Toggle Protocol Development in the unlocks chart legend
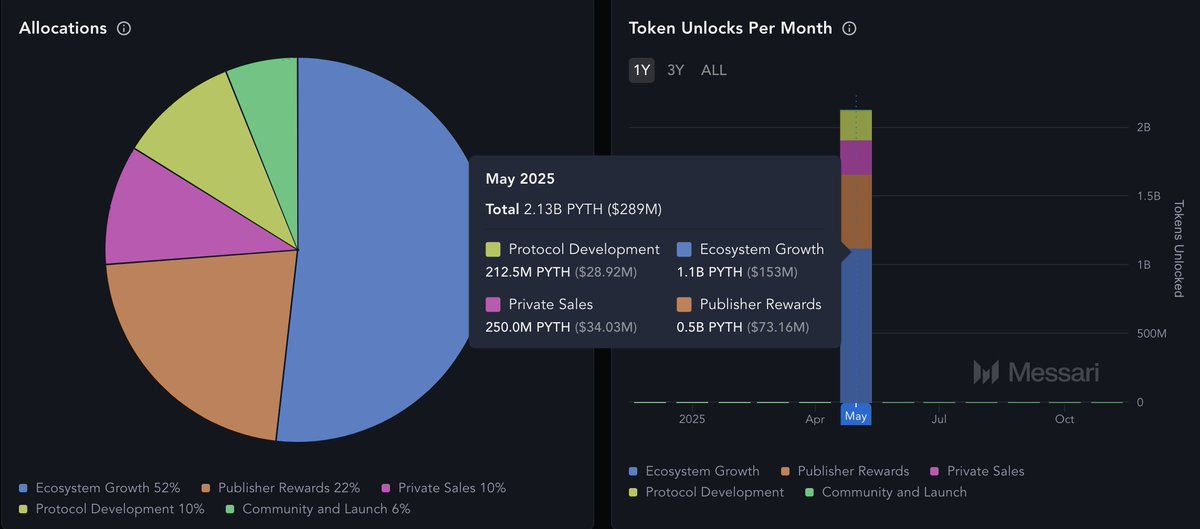1200x529 pixels. pos(706,492)
